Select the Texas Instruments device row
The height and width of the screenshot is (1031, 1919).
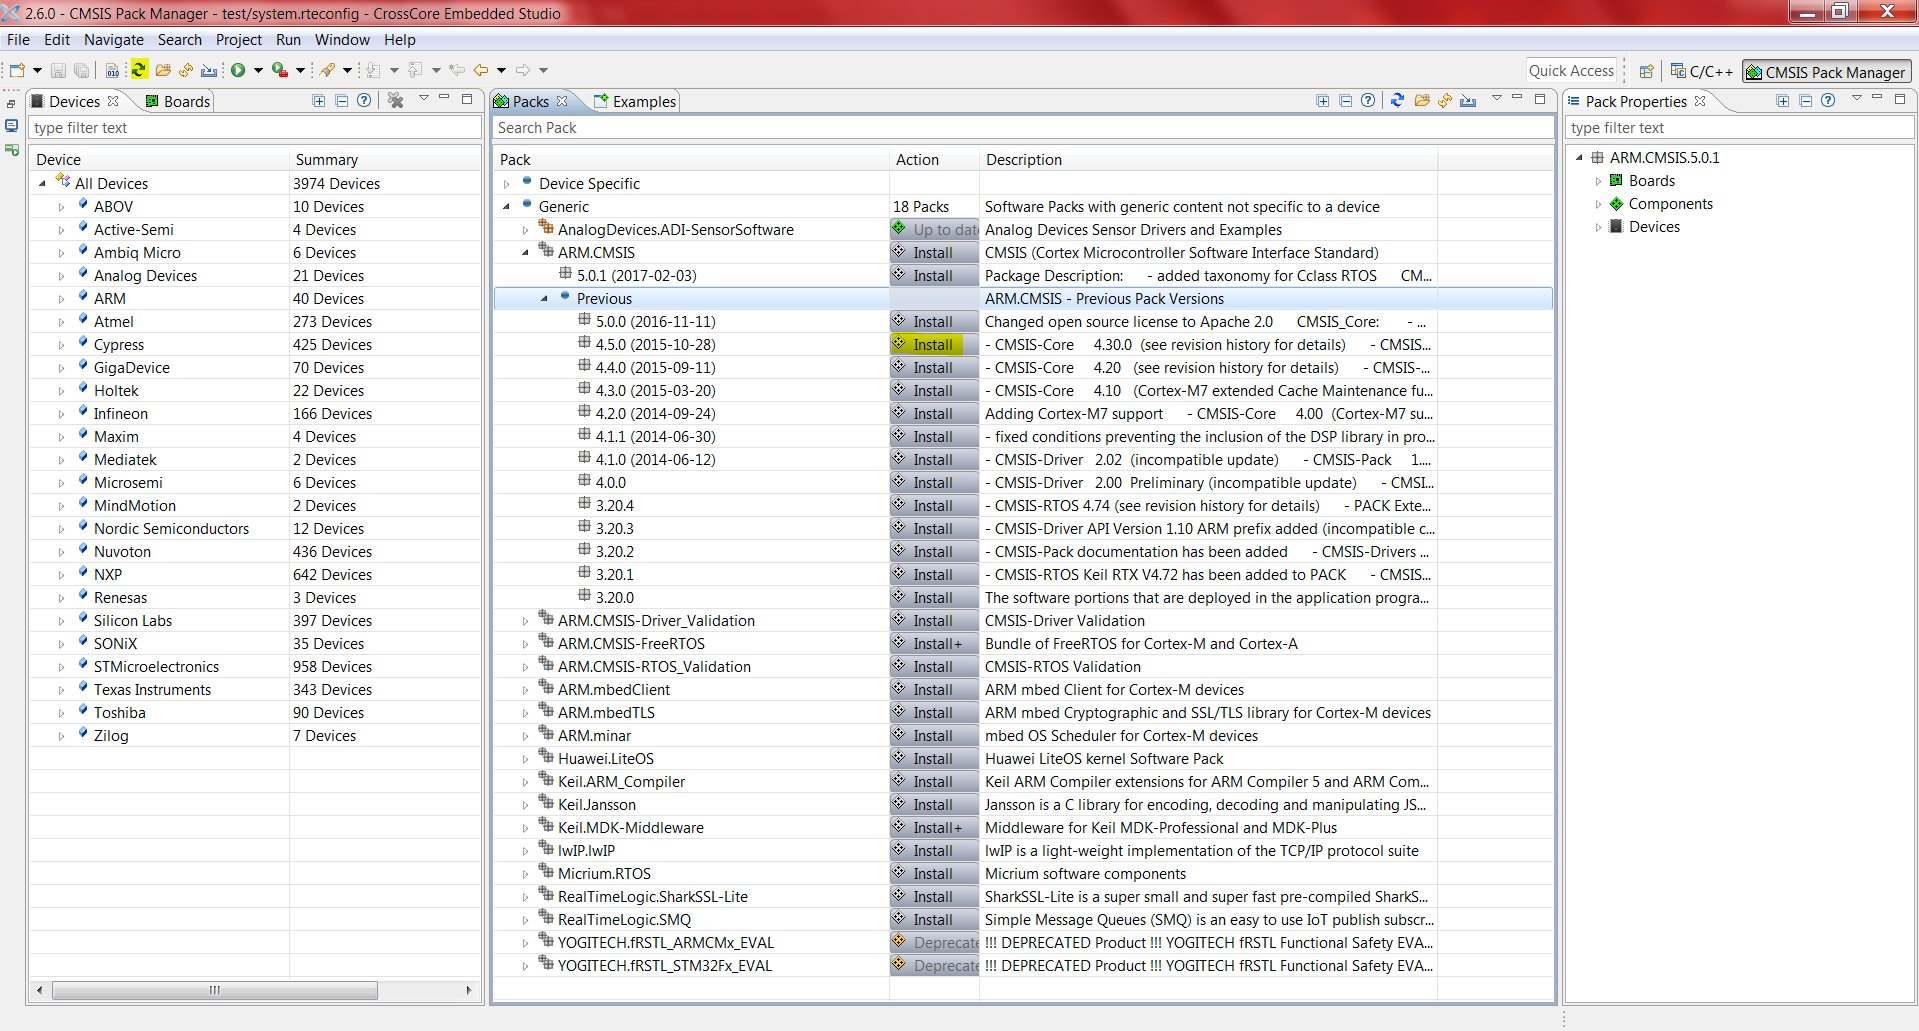click(255, 690)
